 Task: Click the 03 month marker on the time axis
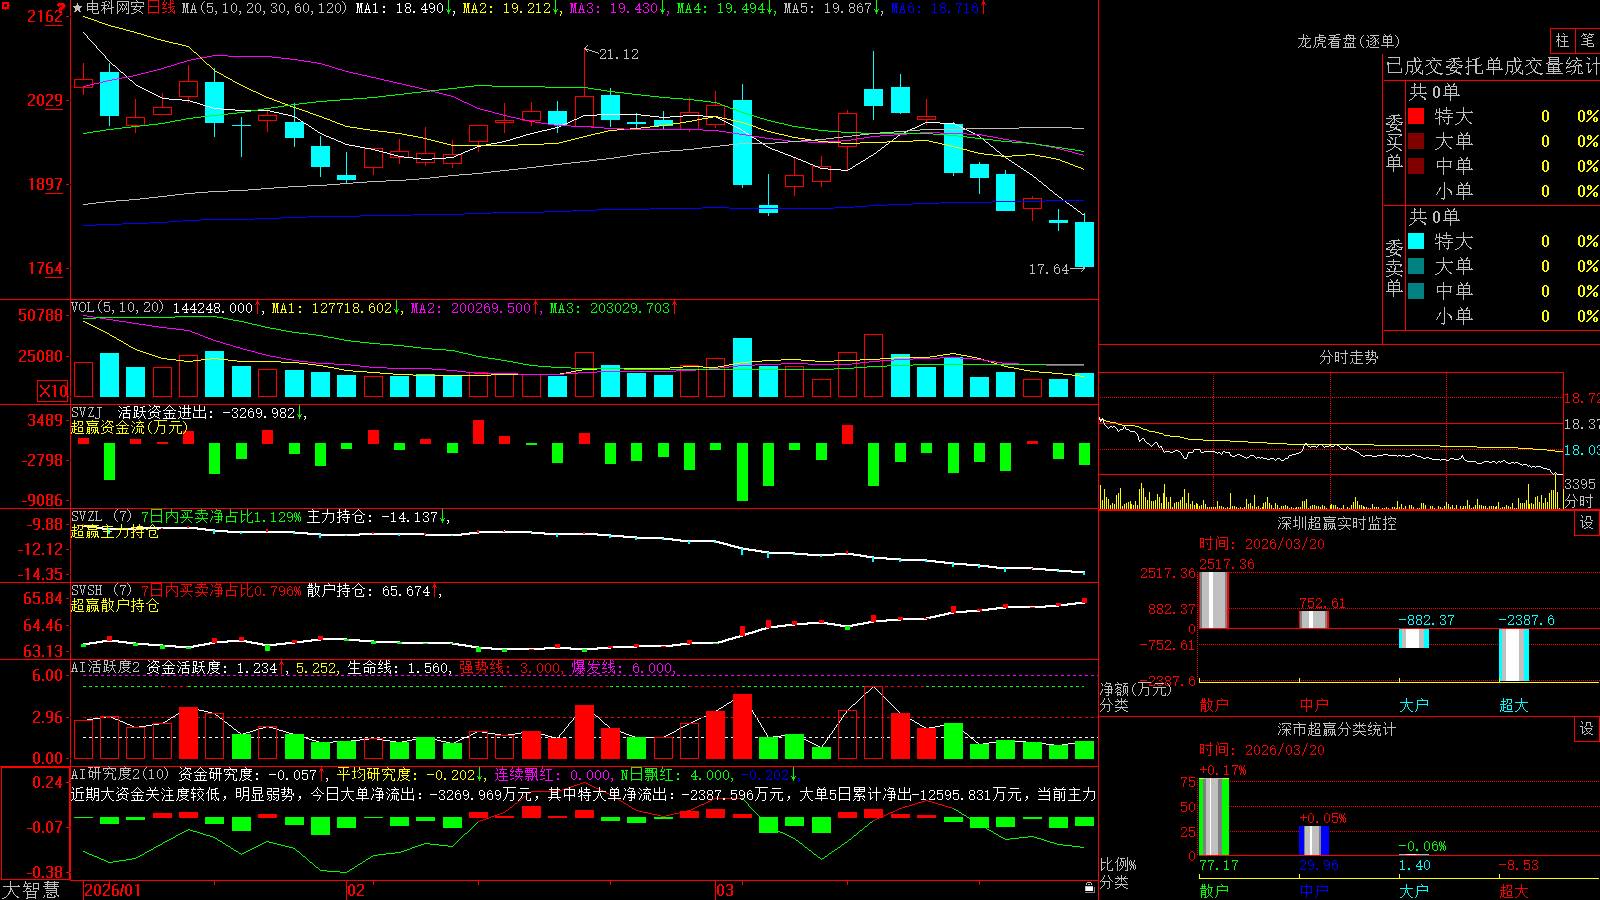click(725, 890)
